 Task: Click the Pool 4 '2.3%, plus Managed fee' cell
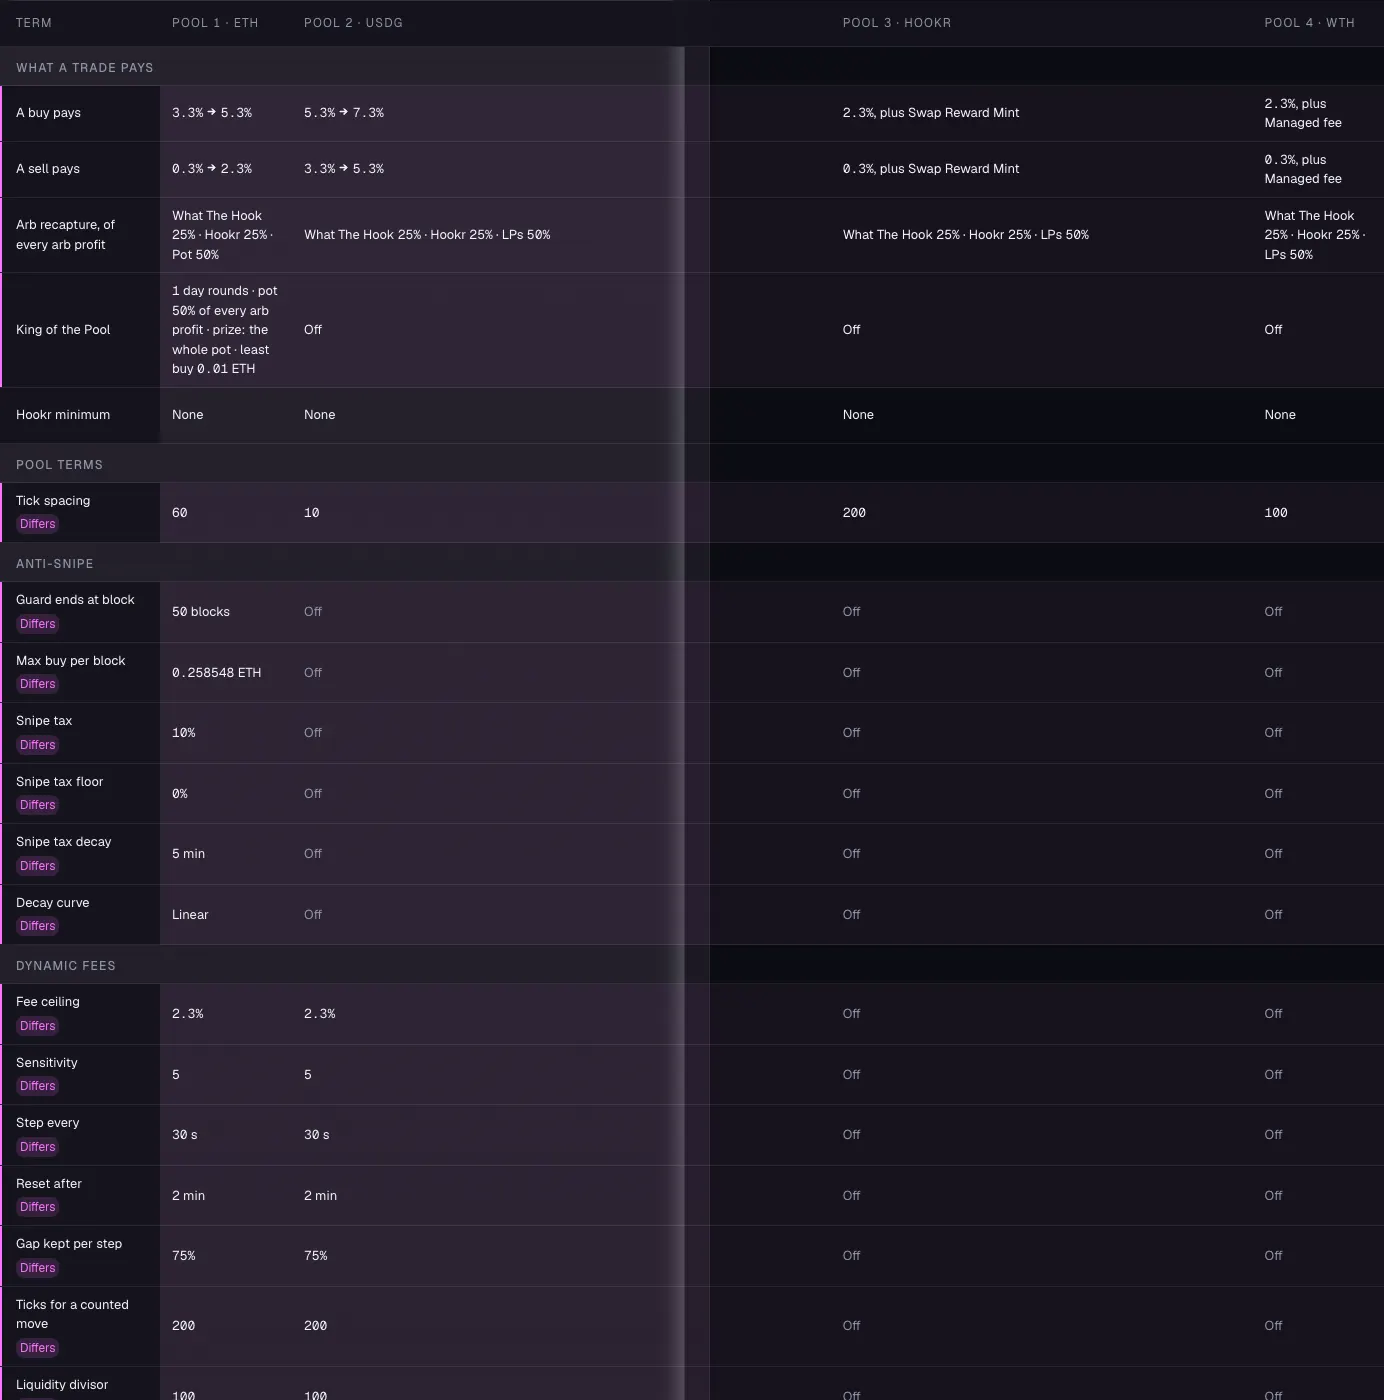(x=1303, y=113)
